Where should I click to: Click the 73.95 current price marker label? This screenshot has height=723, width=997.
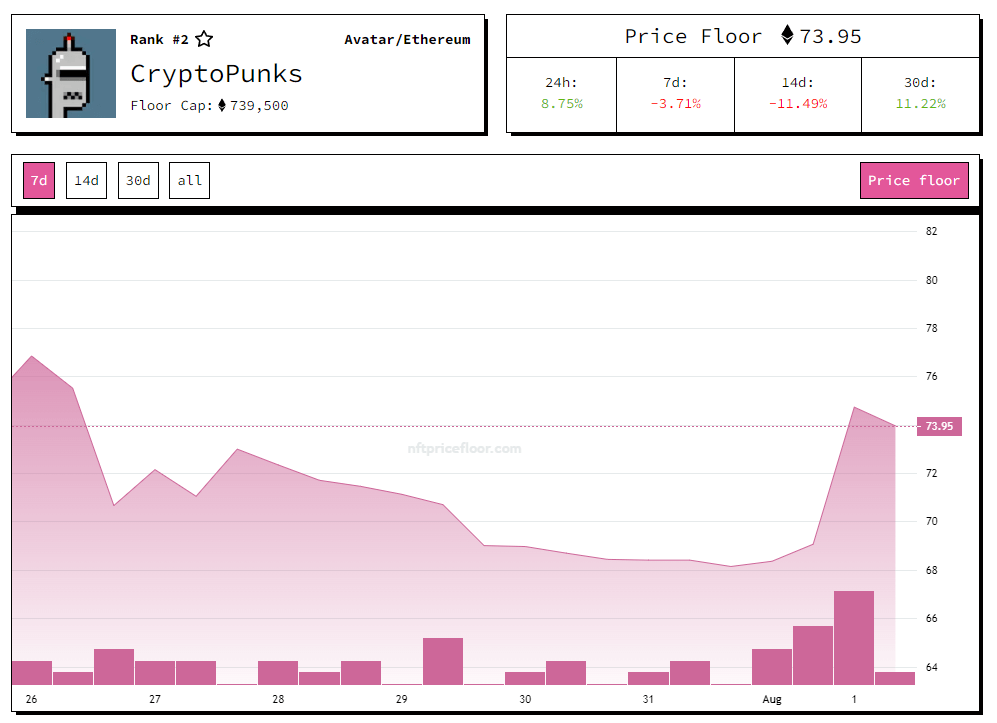click(x=939, y=426)
